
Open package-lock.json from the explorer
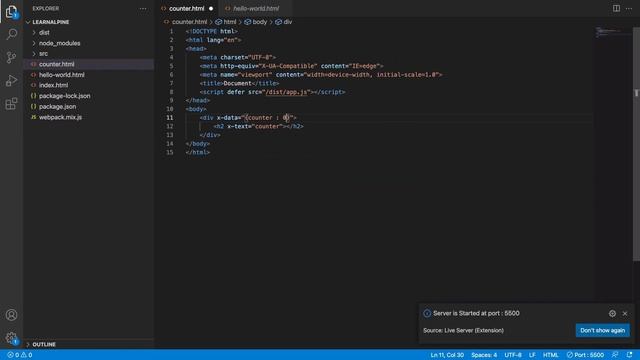point(64,96)
